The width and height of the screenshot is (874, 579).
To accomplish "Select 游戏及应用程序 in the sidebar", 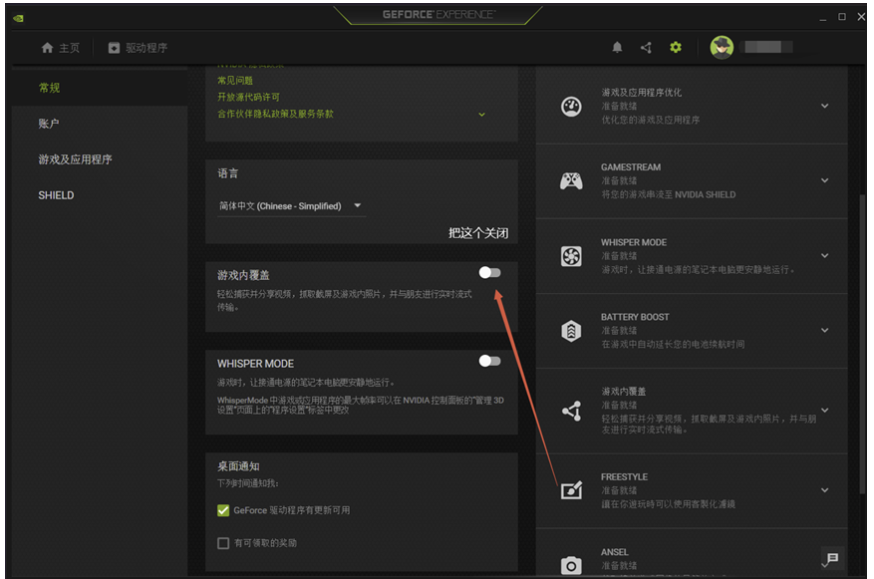I will pos(75,159).
